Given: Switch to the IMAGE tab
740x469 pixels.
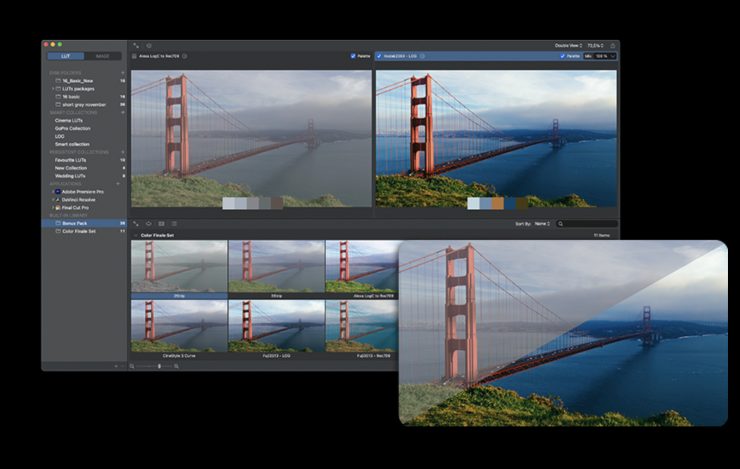Looking at the screenshot, I should pos(103,56).
